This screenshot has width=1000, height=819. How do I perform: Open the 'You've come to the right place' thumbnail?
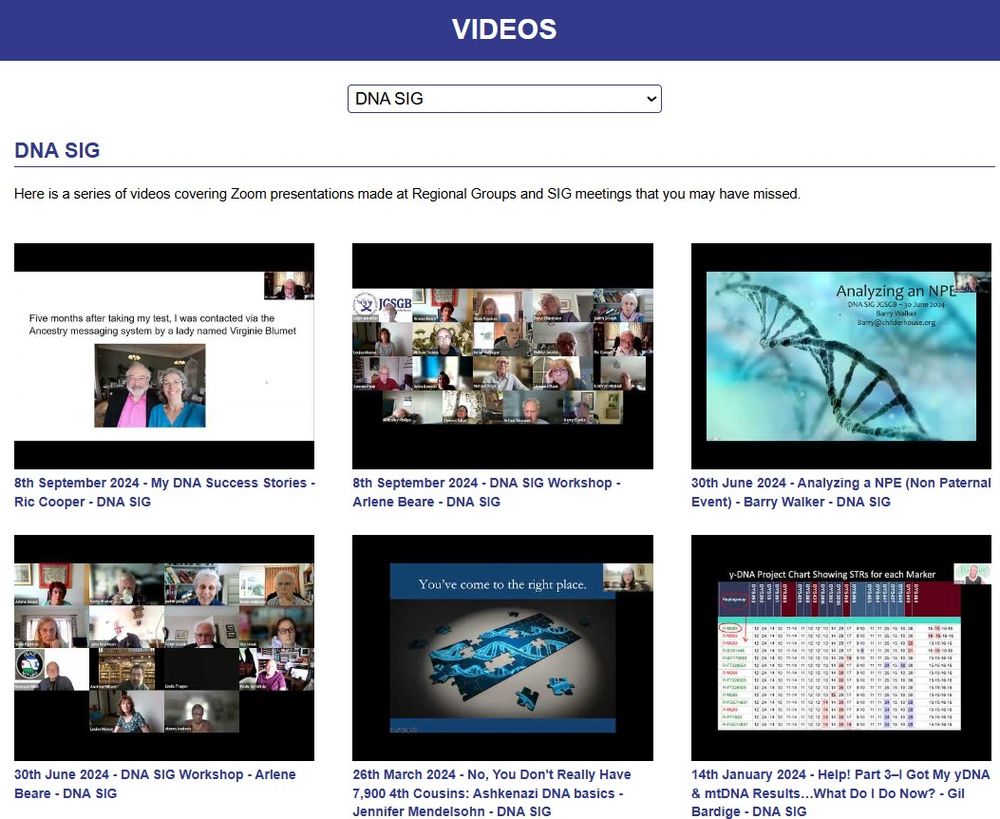503,647
